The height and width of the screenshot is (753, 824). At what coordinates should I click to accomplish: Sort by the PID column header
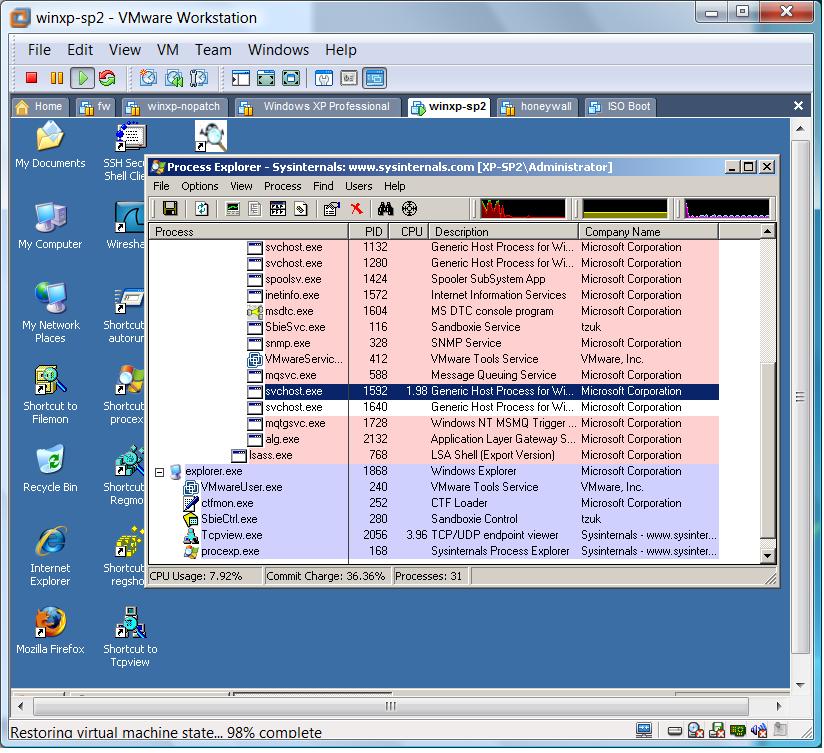[x=369, y=232]
